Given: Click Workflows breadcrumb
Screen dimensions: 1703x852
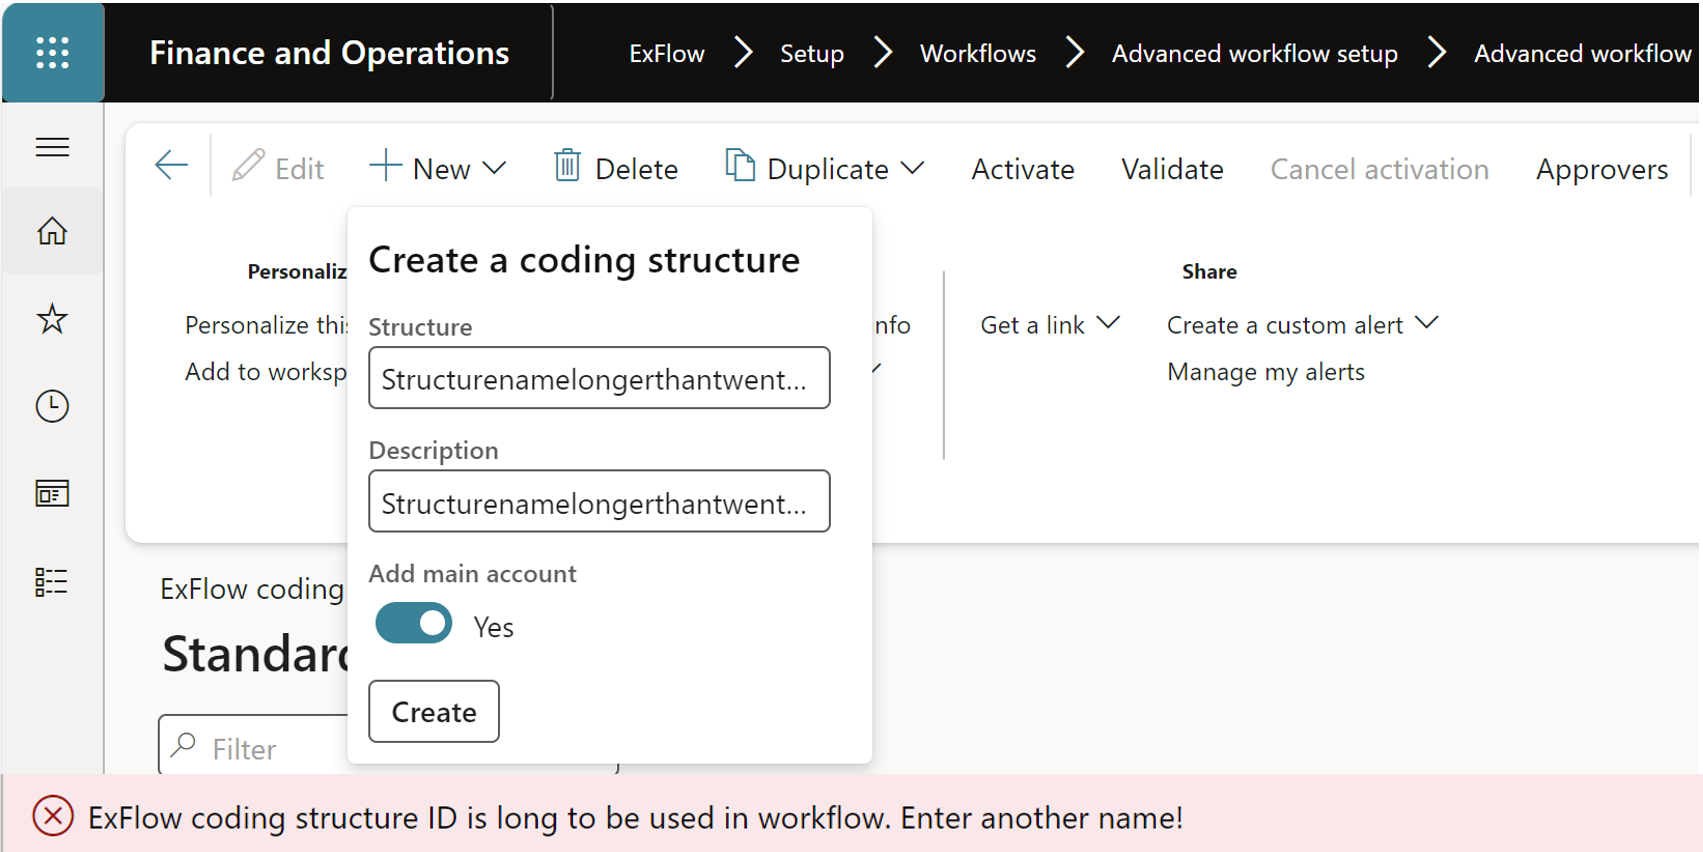Looking at the screenshot, I should click(x=978, y=53).
